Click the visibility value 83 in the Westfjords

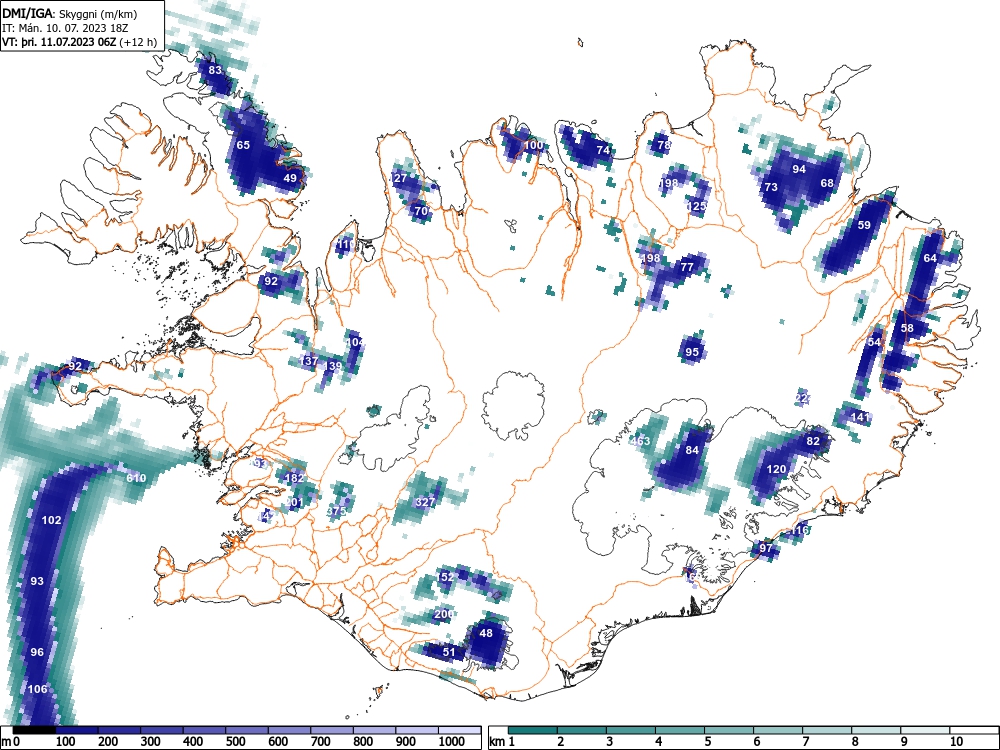click(216, 70)
